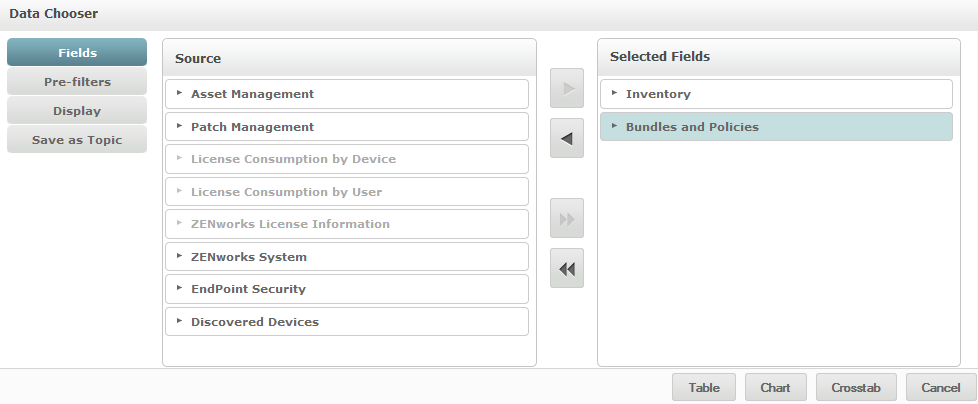Click the remove field left-arrow icon
978x404 pixels.
click(567, 138)
